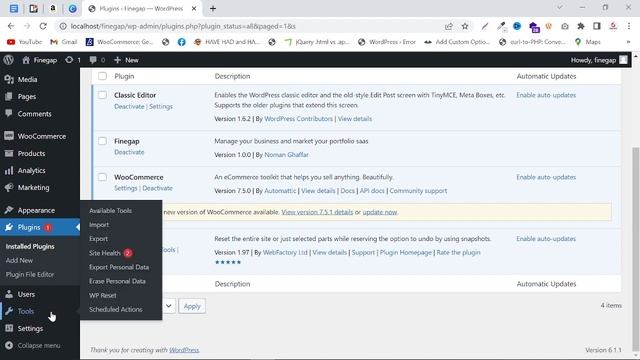
Task: Open WP Reset from Tools submenu
Action: (x=102, y=296)
